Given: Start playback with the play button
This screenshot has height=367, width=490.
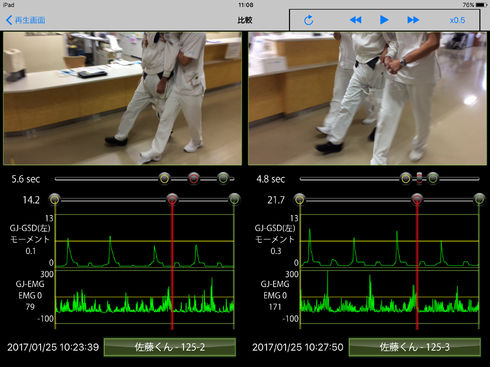Looking at the screenshot, I should pos(384,20).
